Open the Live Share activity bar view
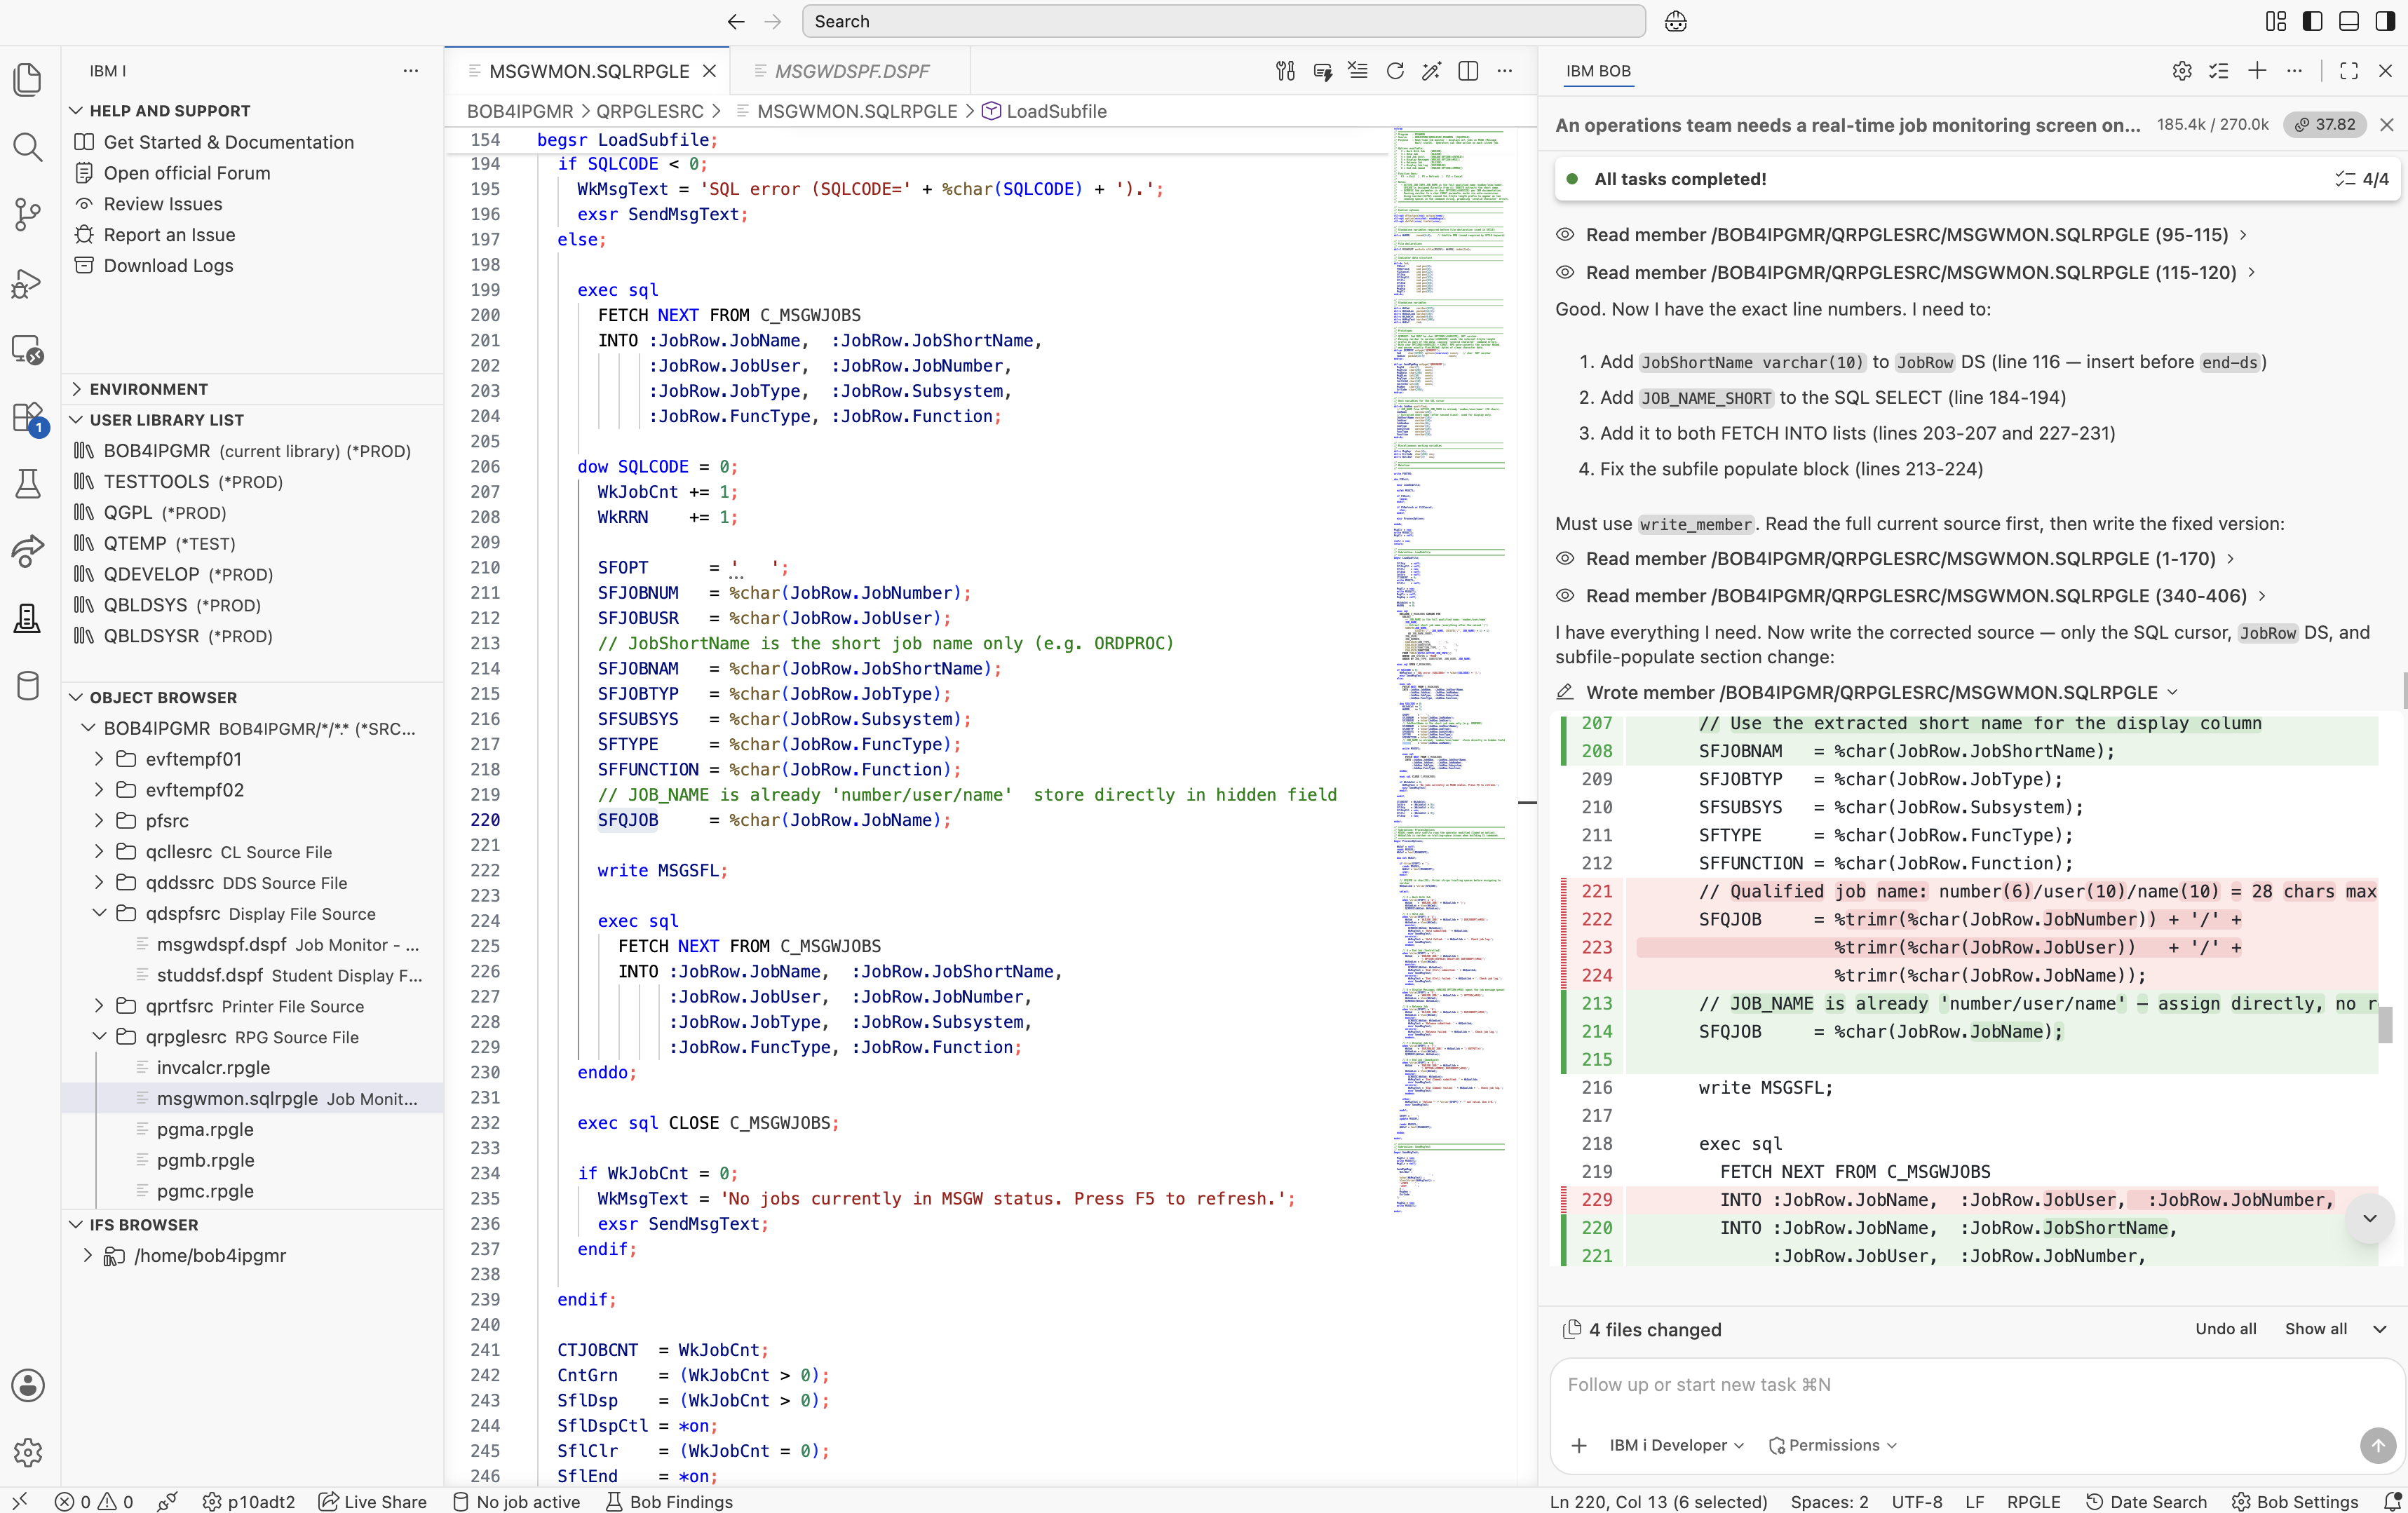The width and height of the screenshot is (2408, 1513). point(28,551)
